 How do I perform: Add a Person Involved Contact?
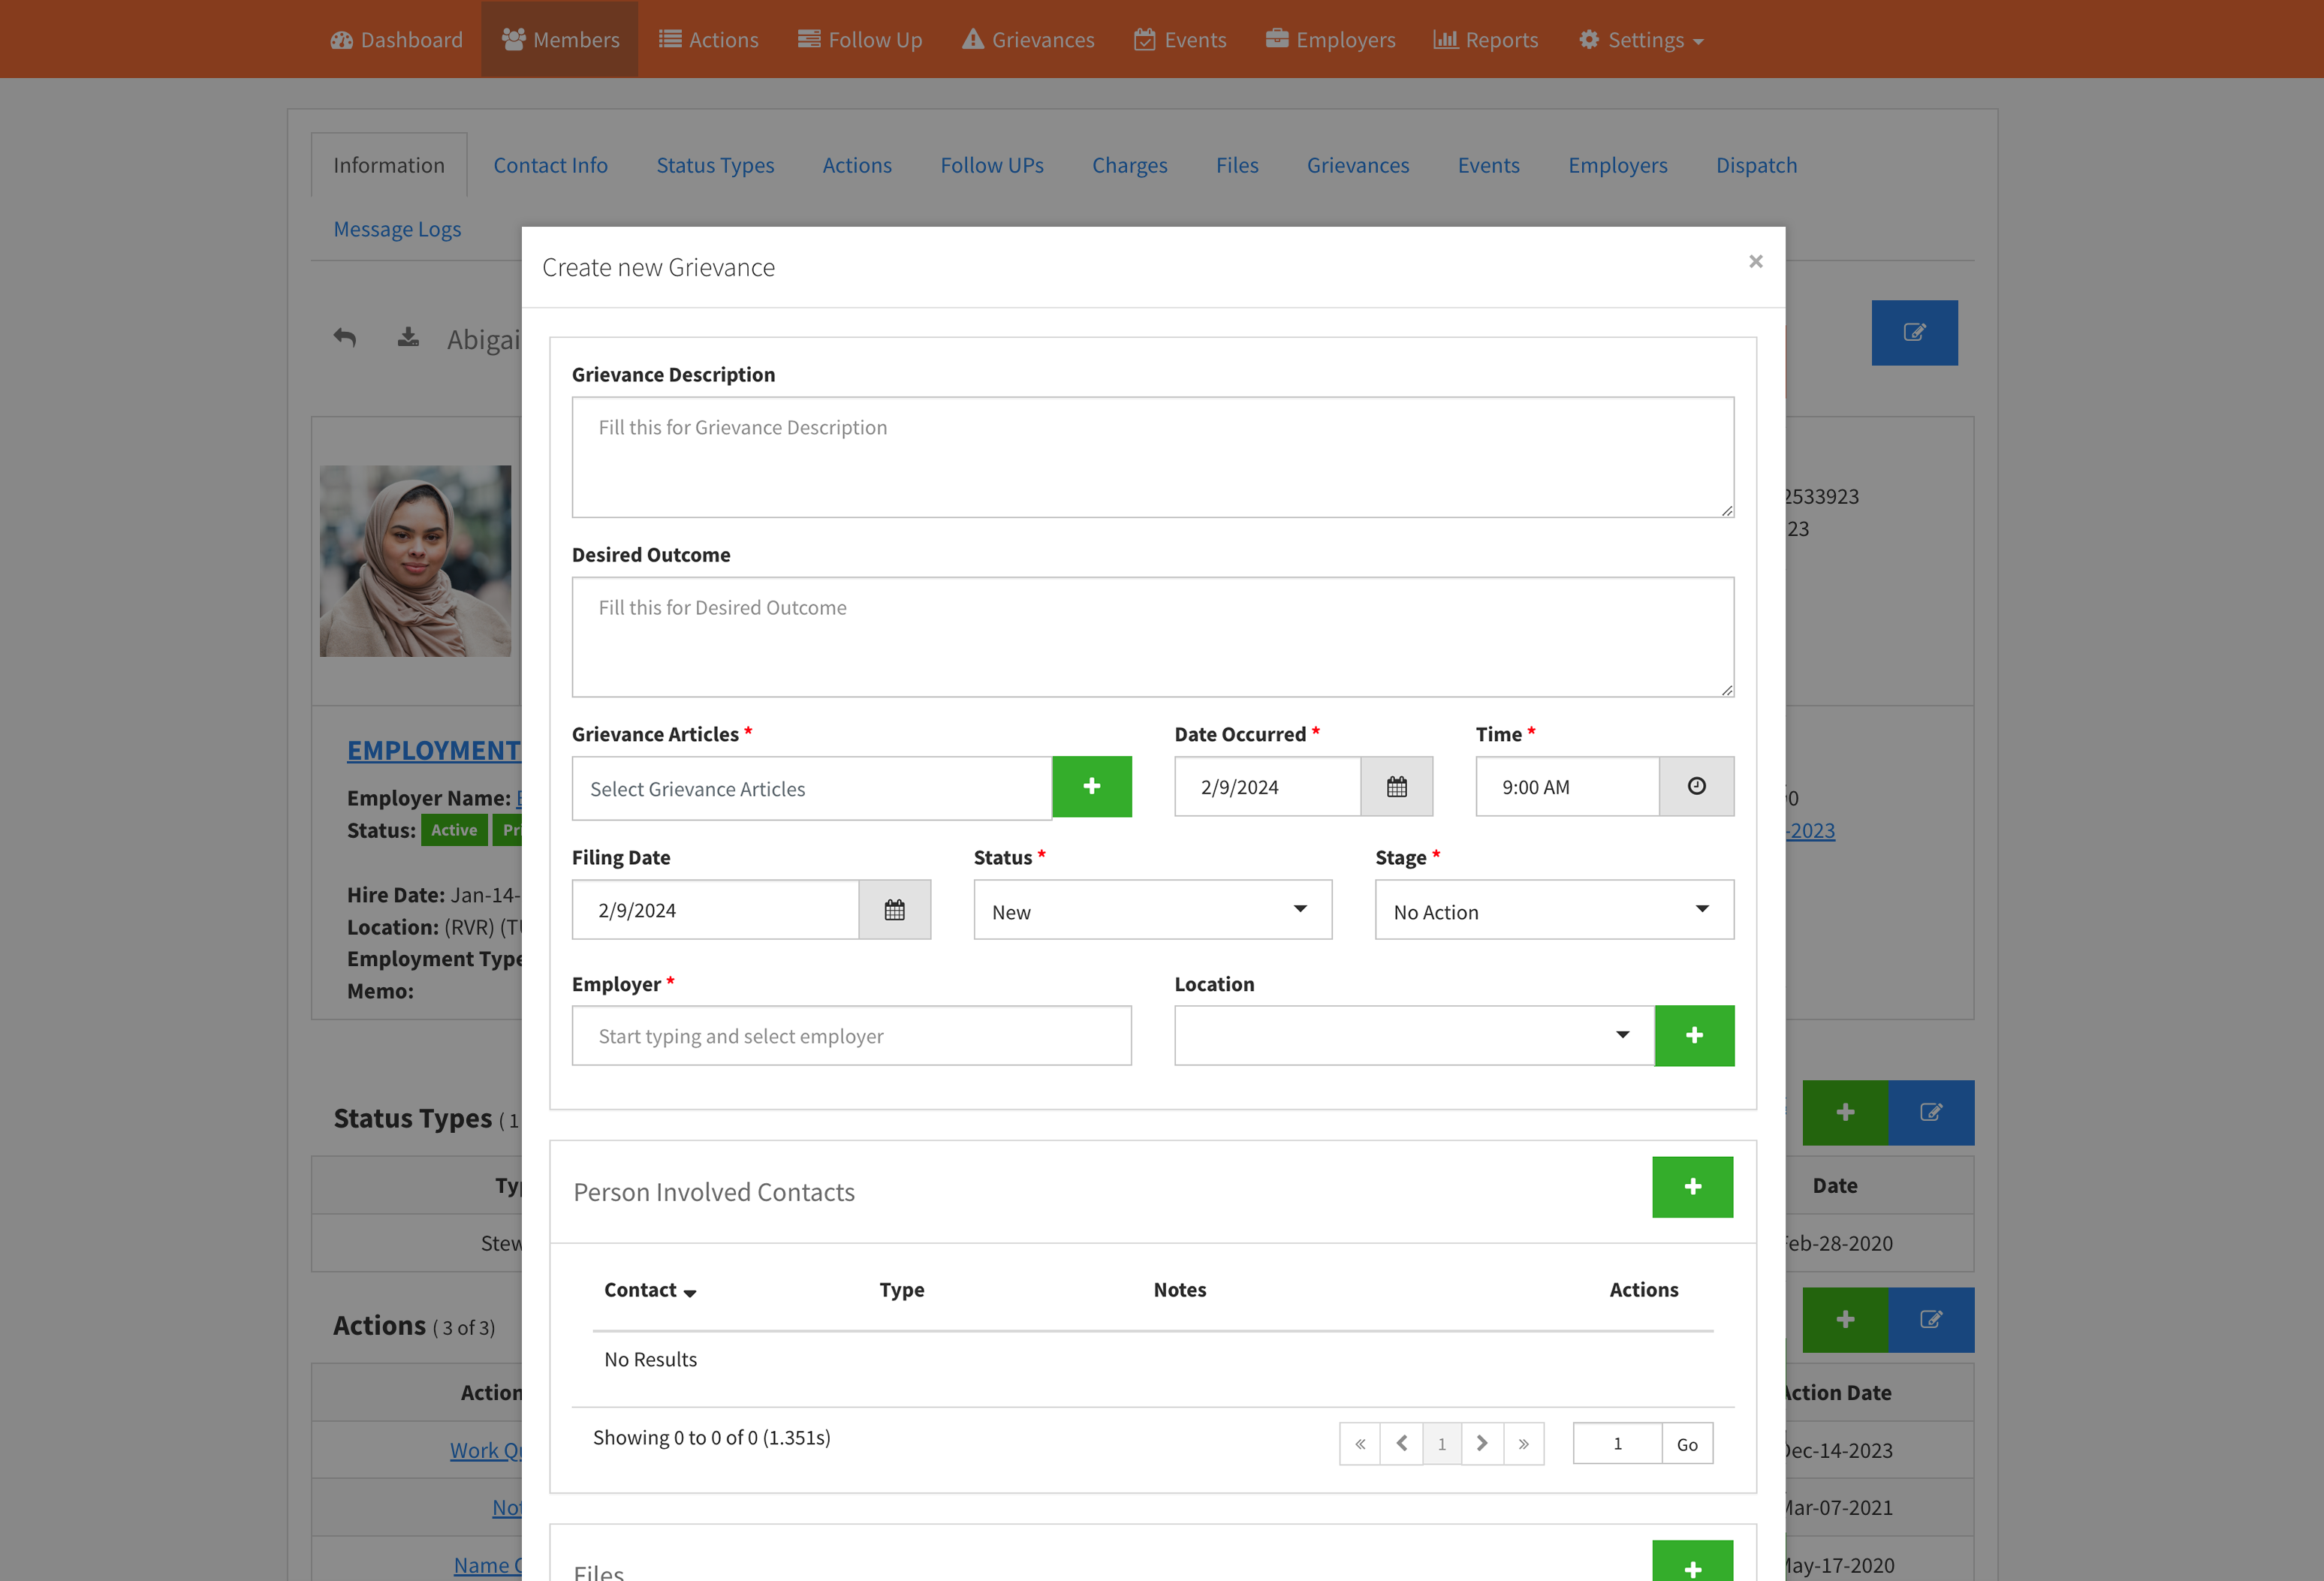coord(1692,1187)
